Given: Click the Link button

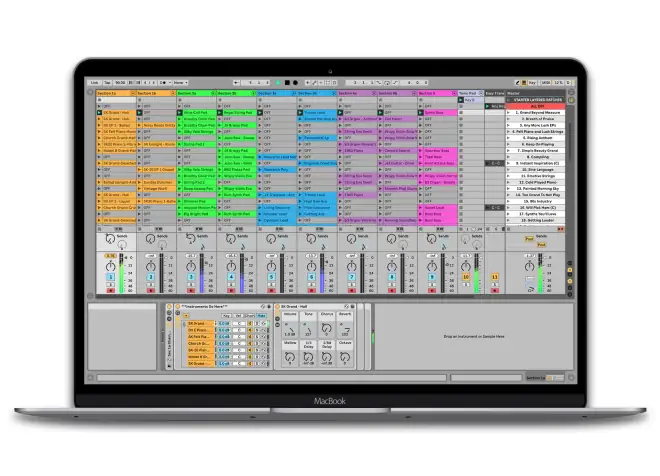Looking at the screenshot, I should [x=95, y=82].
